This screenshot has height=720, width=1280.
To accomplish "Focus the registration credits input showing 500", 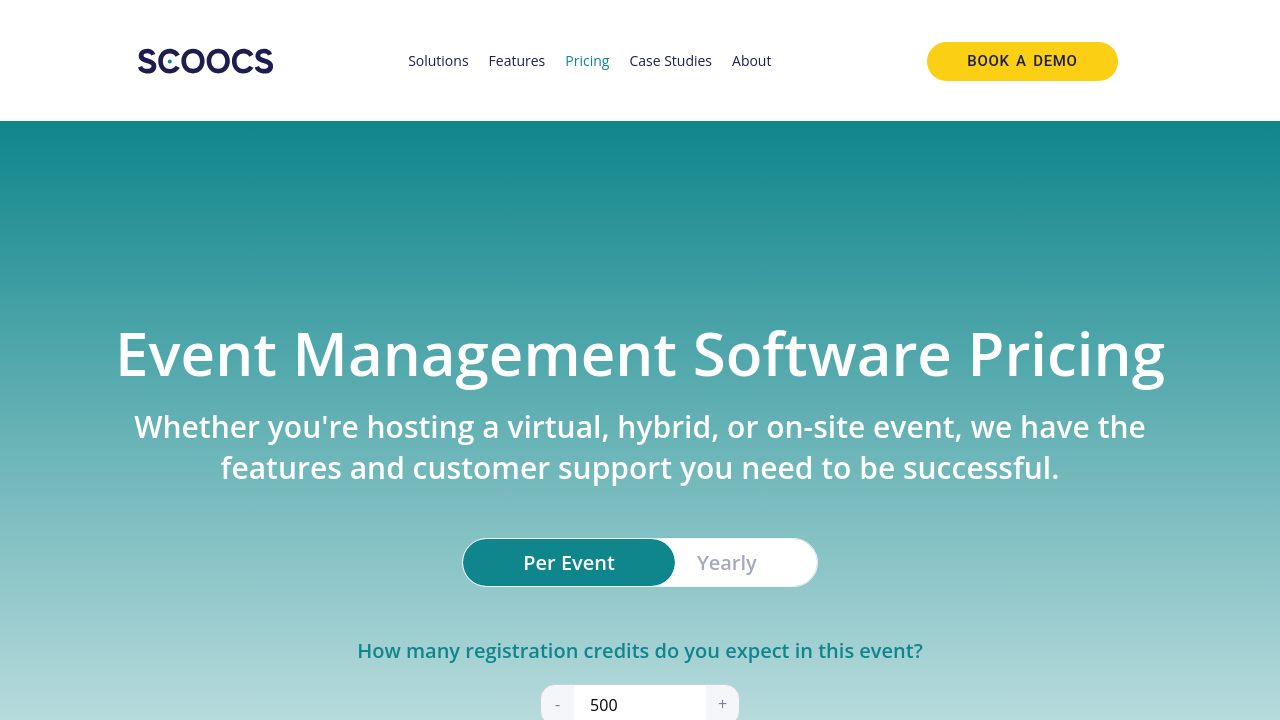I will coord(640,704).
